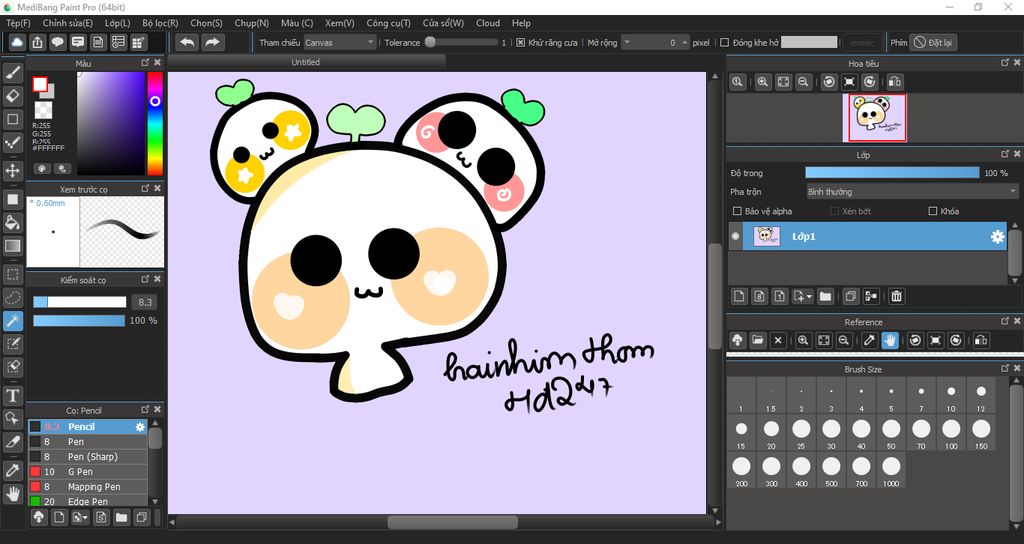Click the cloud icon in top toolbar
The height and width of the screenshot is (544, 1024).
coord(17,42)
